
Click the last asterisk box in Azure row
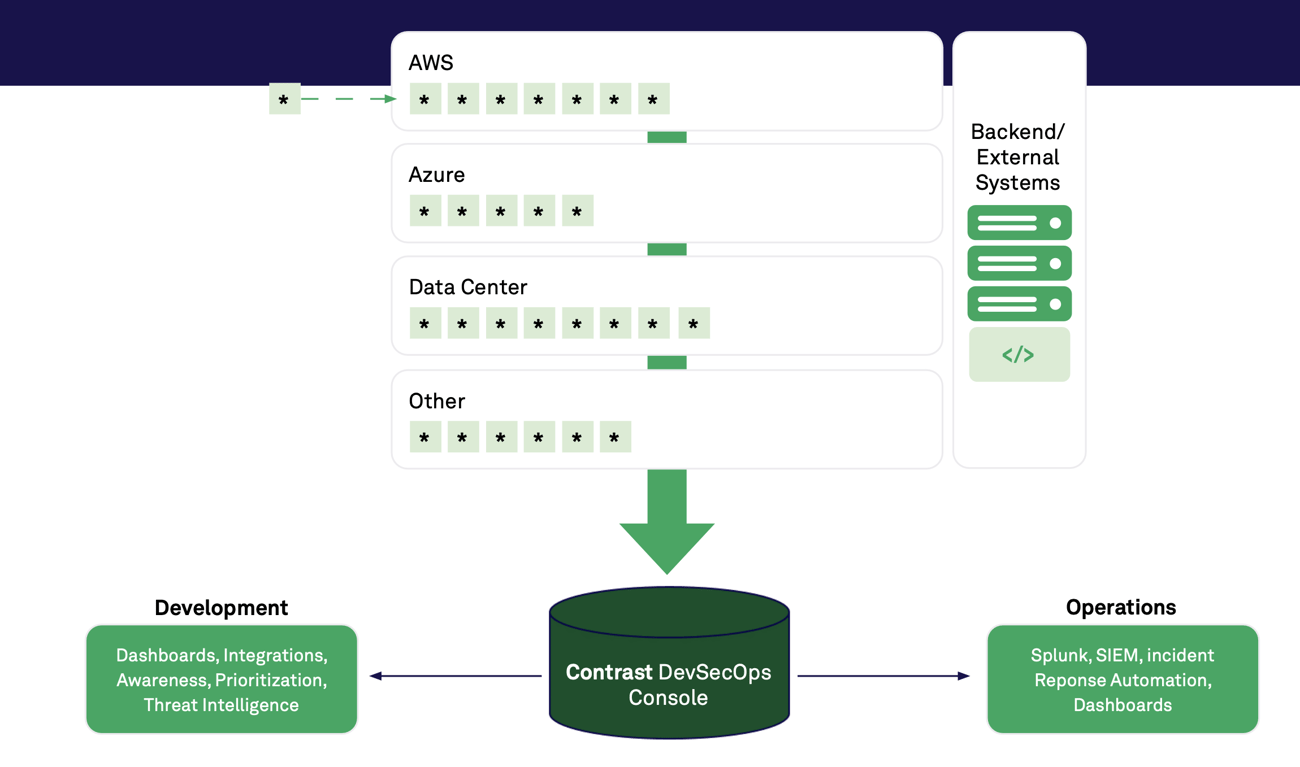coord(577,211)
